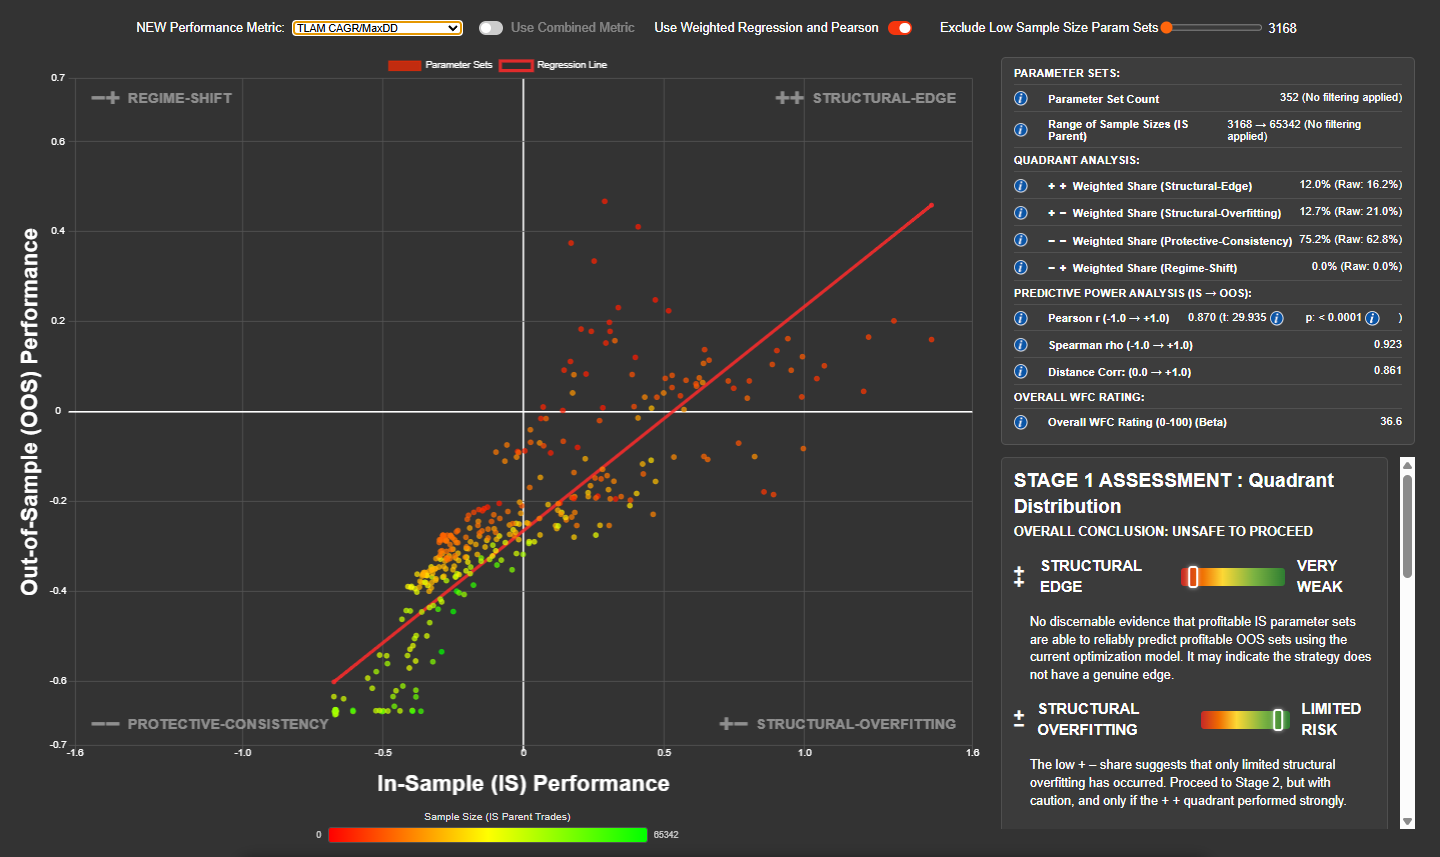Toggle the Use Combined Metric switch
Viewport: 1440px width, 857px height.
point(490,28)
